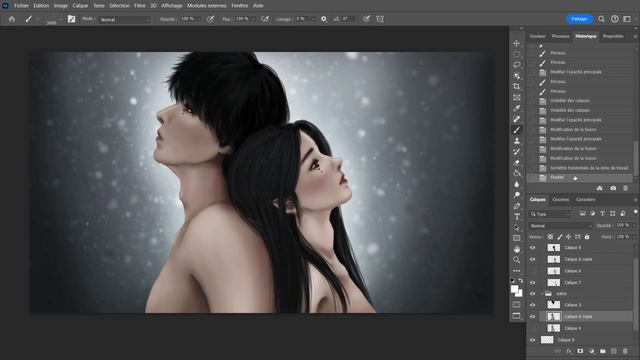640x360 pixels.
Task: Open the brush settings panel icon
Action: point(71,19)
